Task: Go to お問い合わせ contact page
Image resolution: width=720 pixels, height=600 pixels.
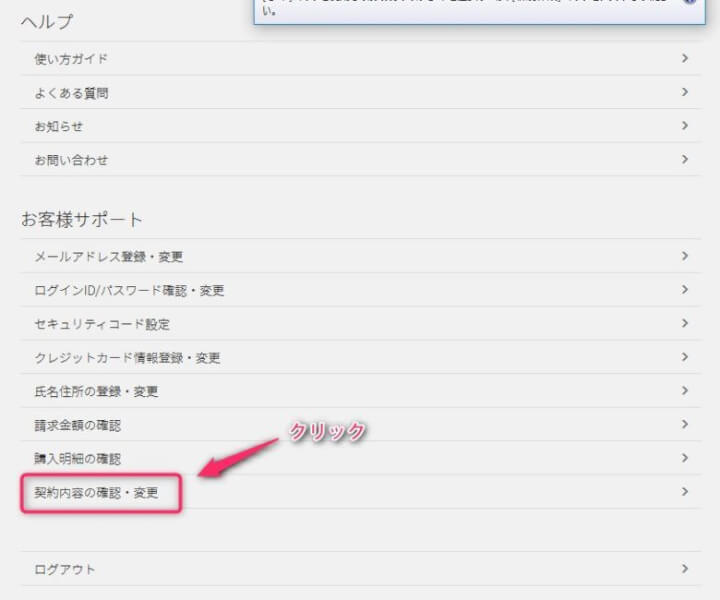Action: [71, 160]
